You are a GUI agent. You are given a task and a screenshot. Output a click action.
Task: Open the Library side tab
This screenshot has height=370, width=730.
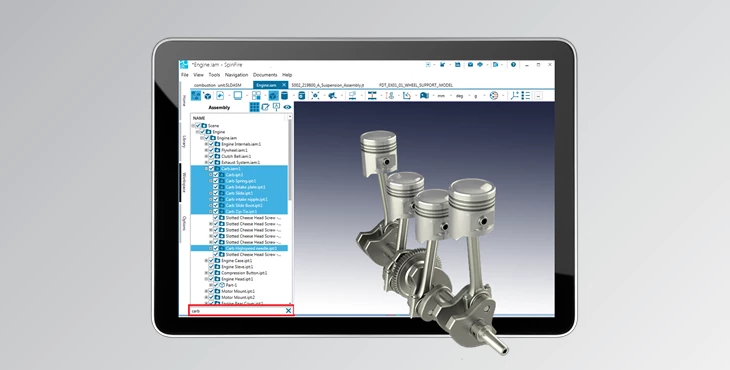184,141
